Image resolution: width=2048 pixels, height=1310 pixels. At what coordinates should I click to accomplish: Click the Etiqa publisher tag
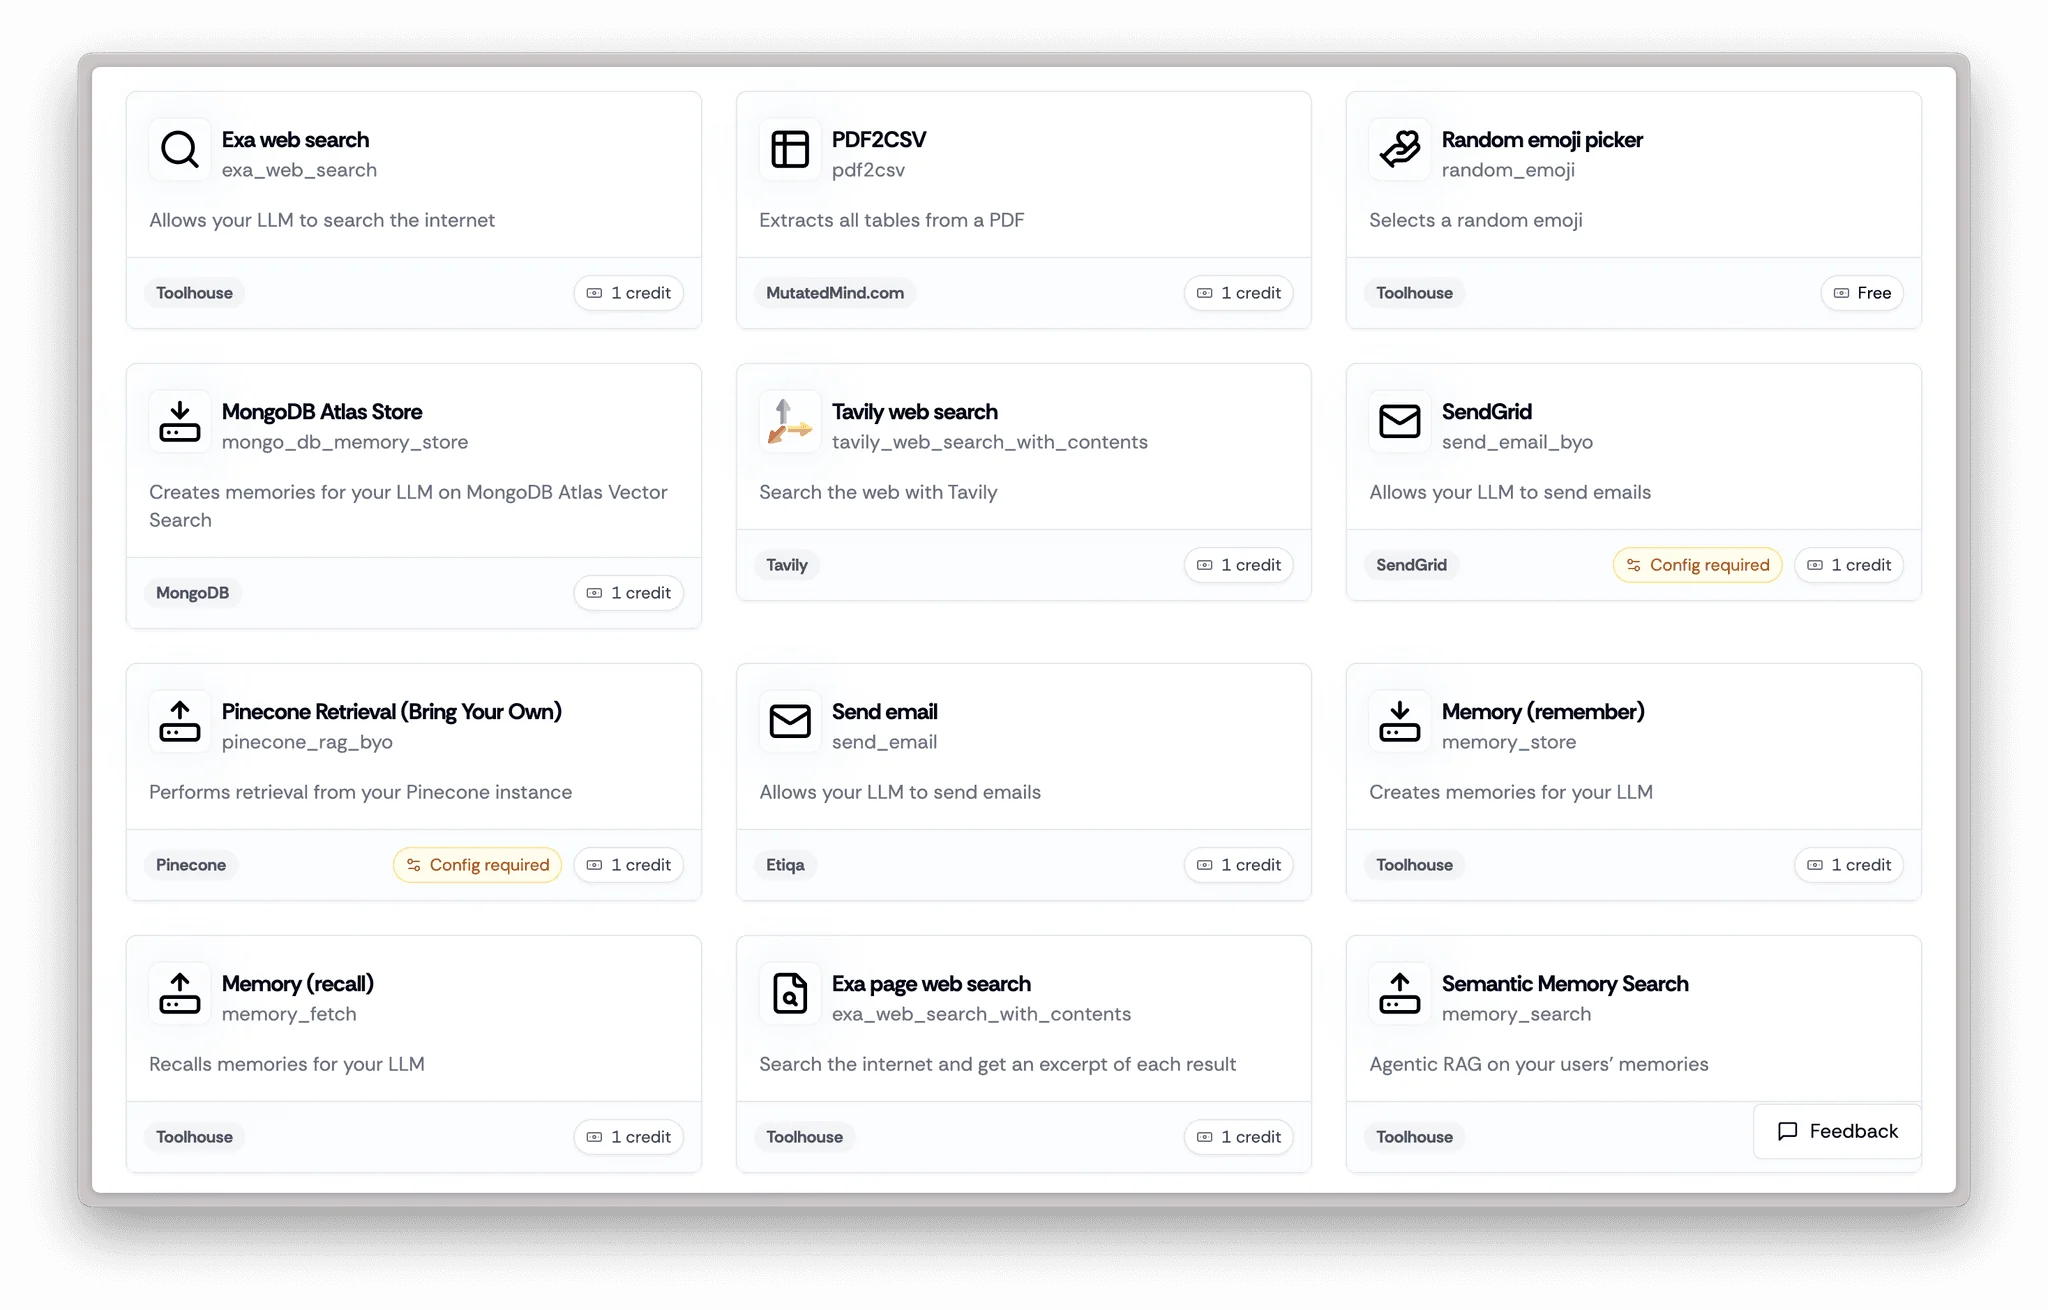pos(785,865)
